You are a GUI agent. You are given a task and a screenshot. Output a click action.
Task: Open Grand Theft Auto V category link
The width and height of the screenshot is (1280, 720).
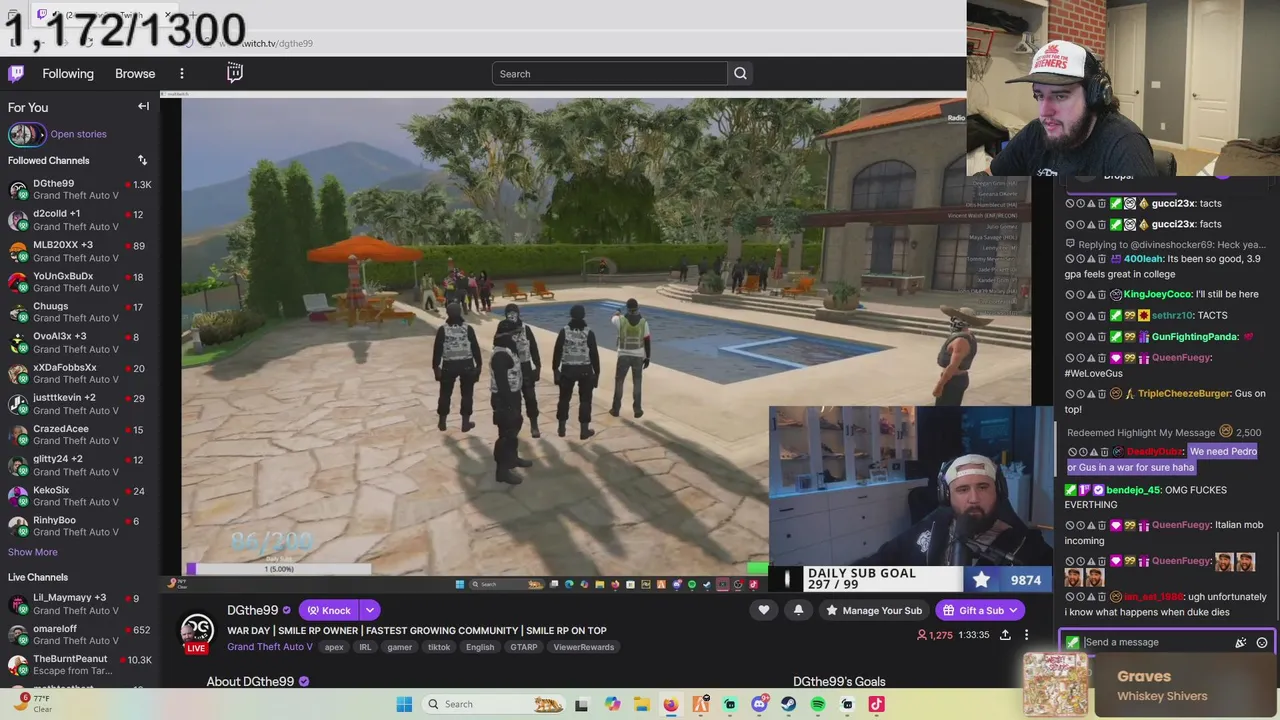[270, 647]
